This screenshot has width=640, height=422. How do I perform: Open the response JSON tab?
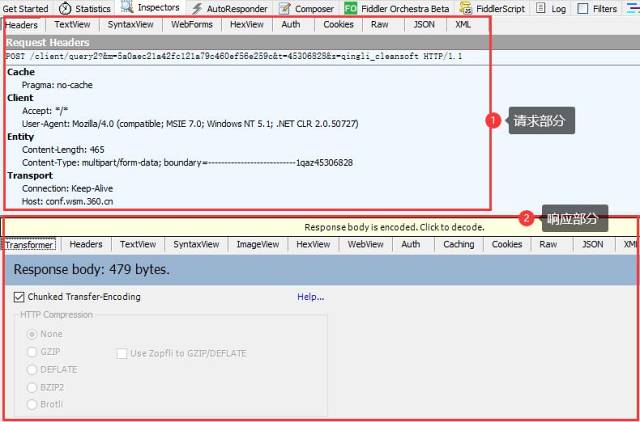(593, 244)
